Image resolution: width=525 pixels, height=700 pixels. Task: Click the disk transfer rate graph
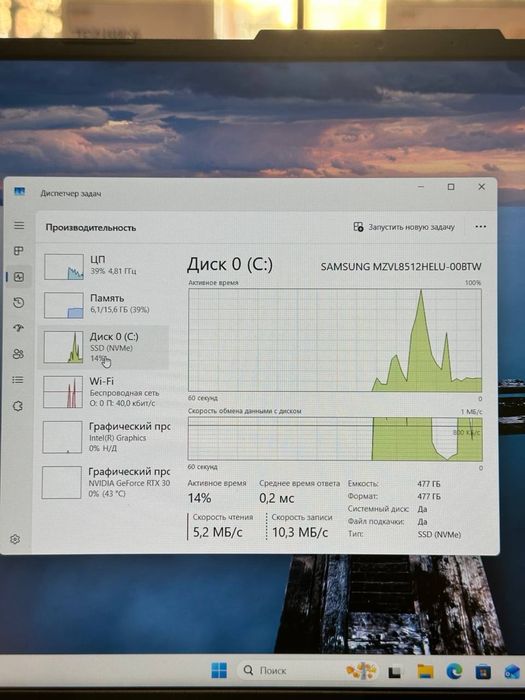pyautogui.click(x=335, y=439)
